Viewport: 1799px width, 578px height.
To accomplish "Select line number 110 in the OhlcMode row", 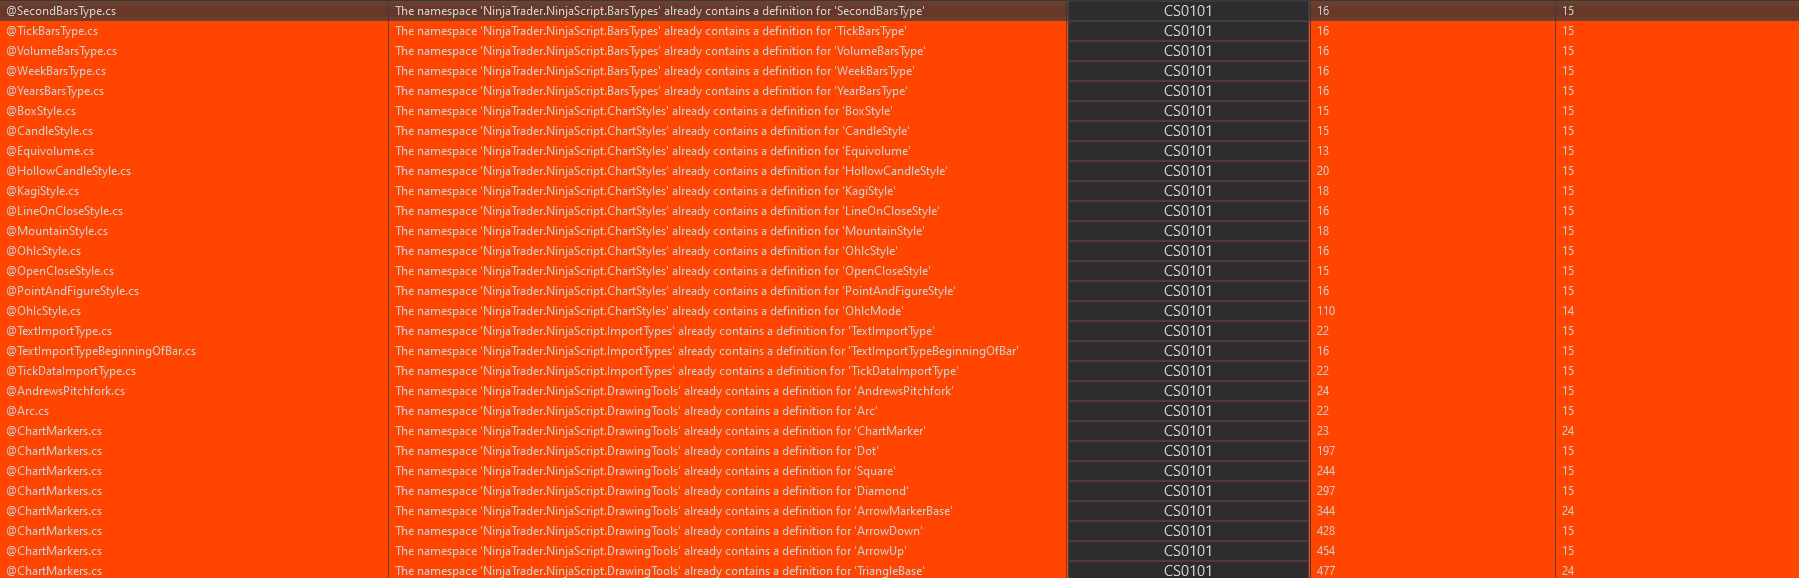I will [1326, 311].
